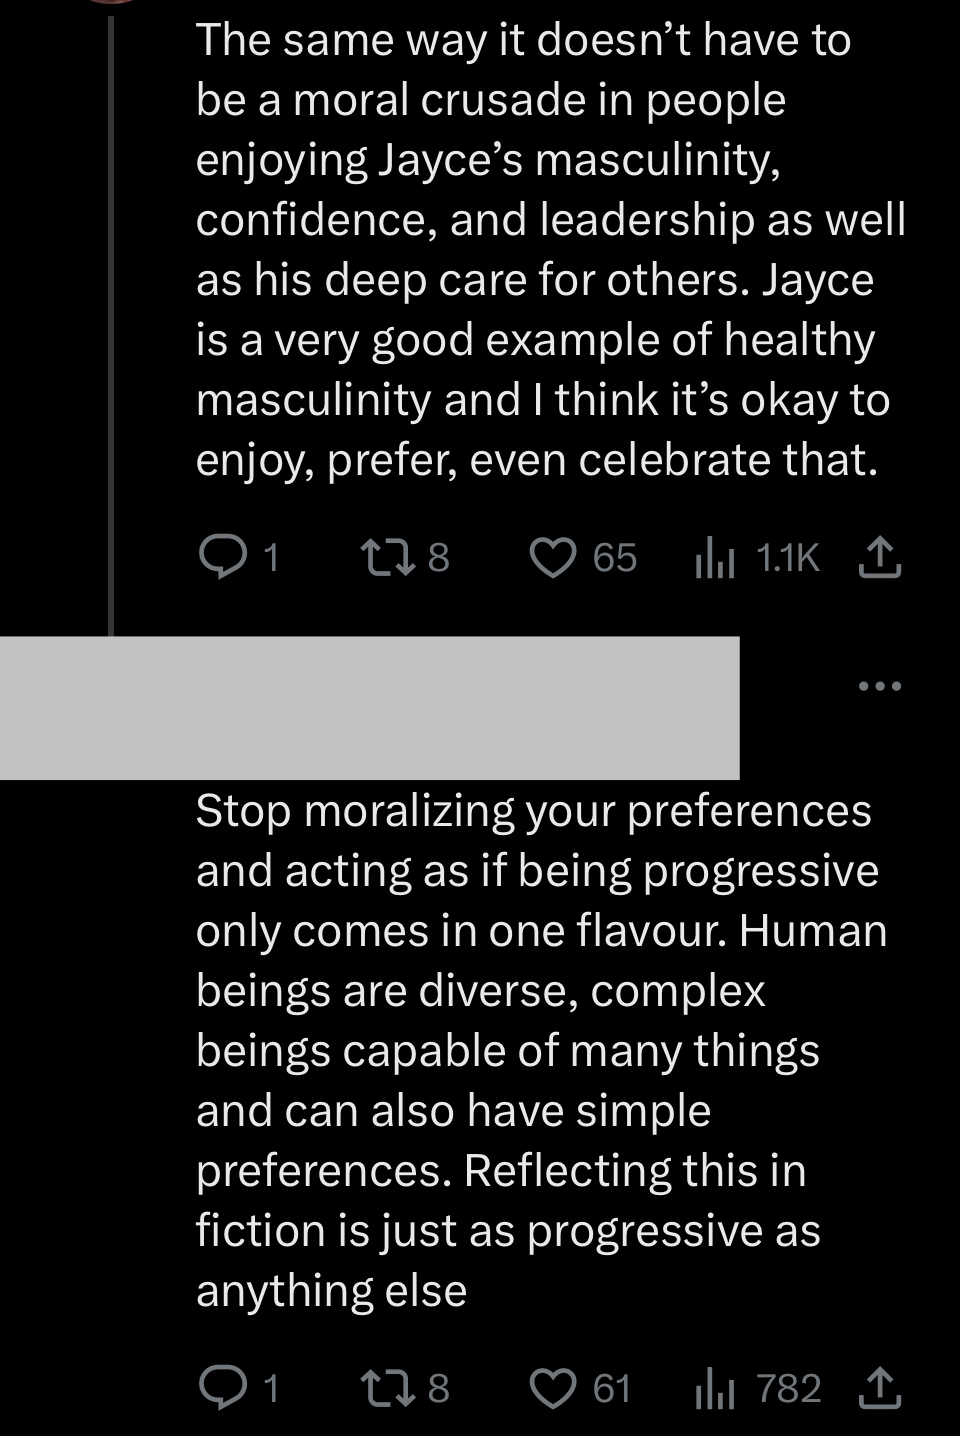Image resolution: width=960 pixels, height=1436 pixels.
Task: Click the 61 likes count
Action: coord(612,1388)
